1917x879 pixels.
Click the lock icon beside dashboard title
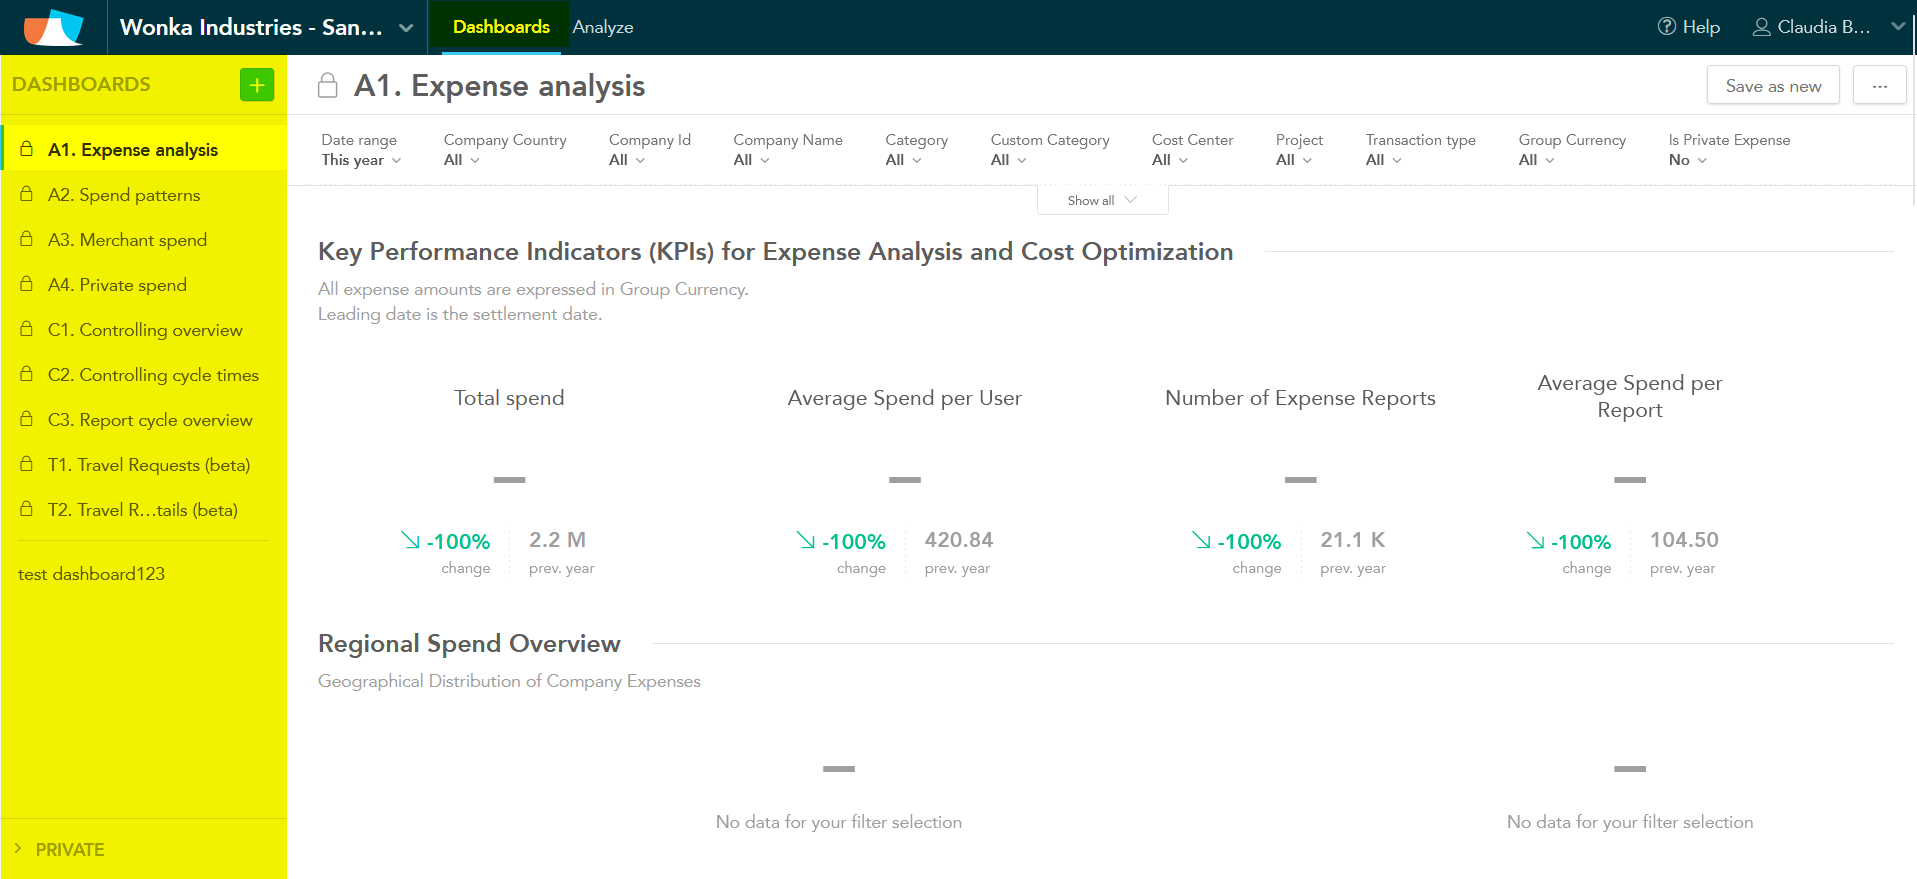[328, 86]
